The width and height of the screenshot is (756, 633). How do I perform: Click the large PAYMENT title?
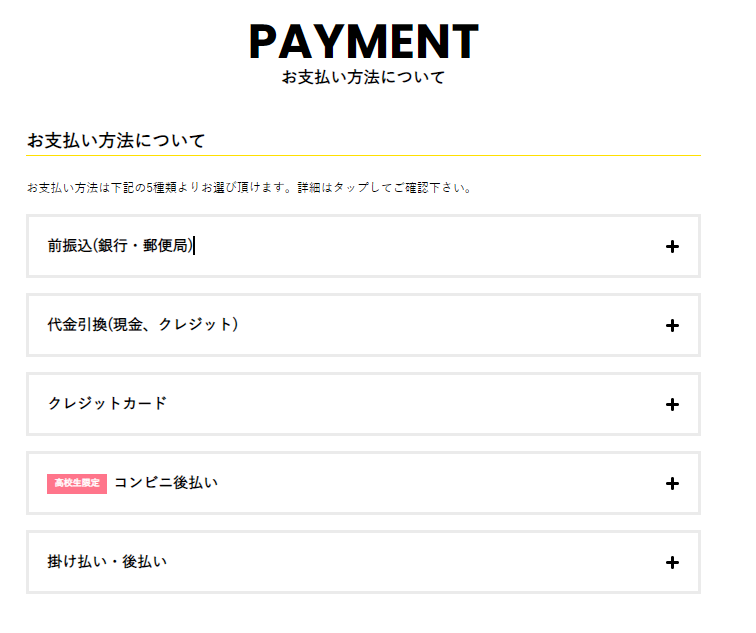[x=364, y=42]
